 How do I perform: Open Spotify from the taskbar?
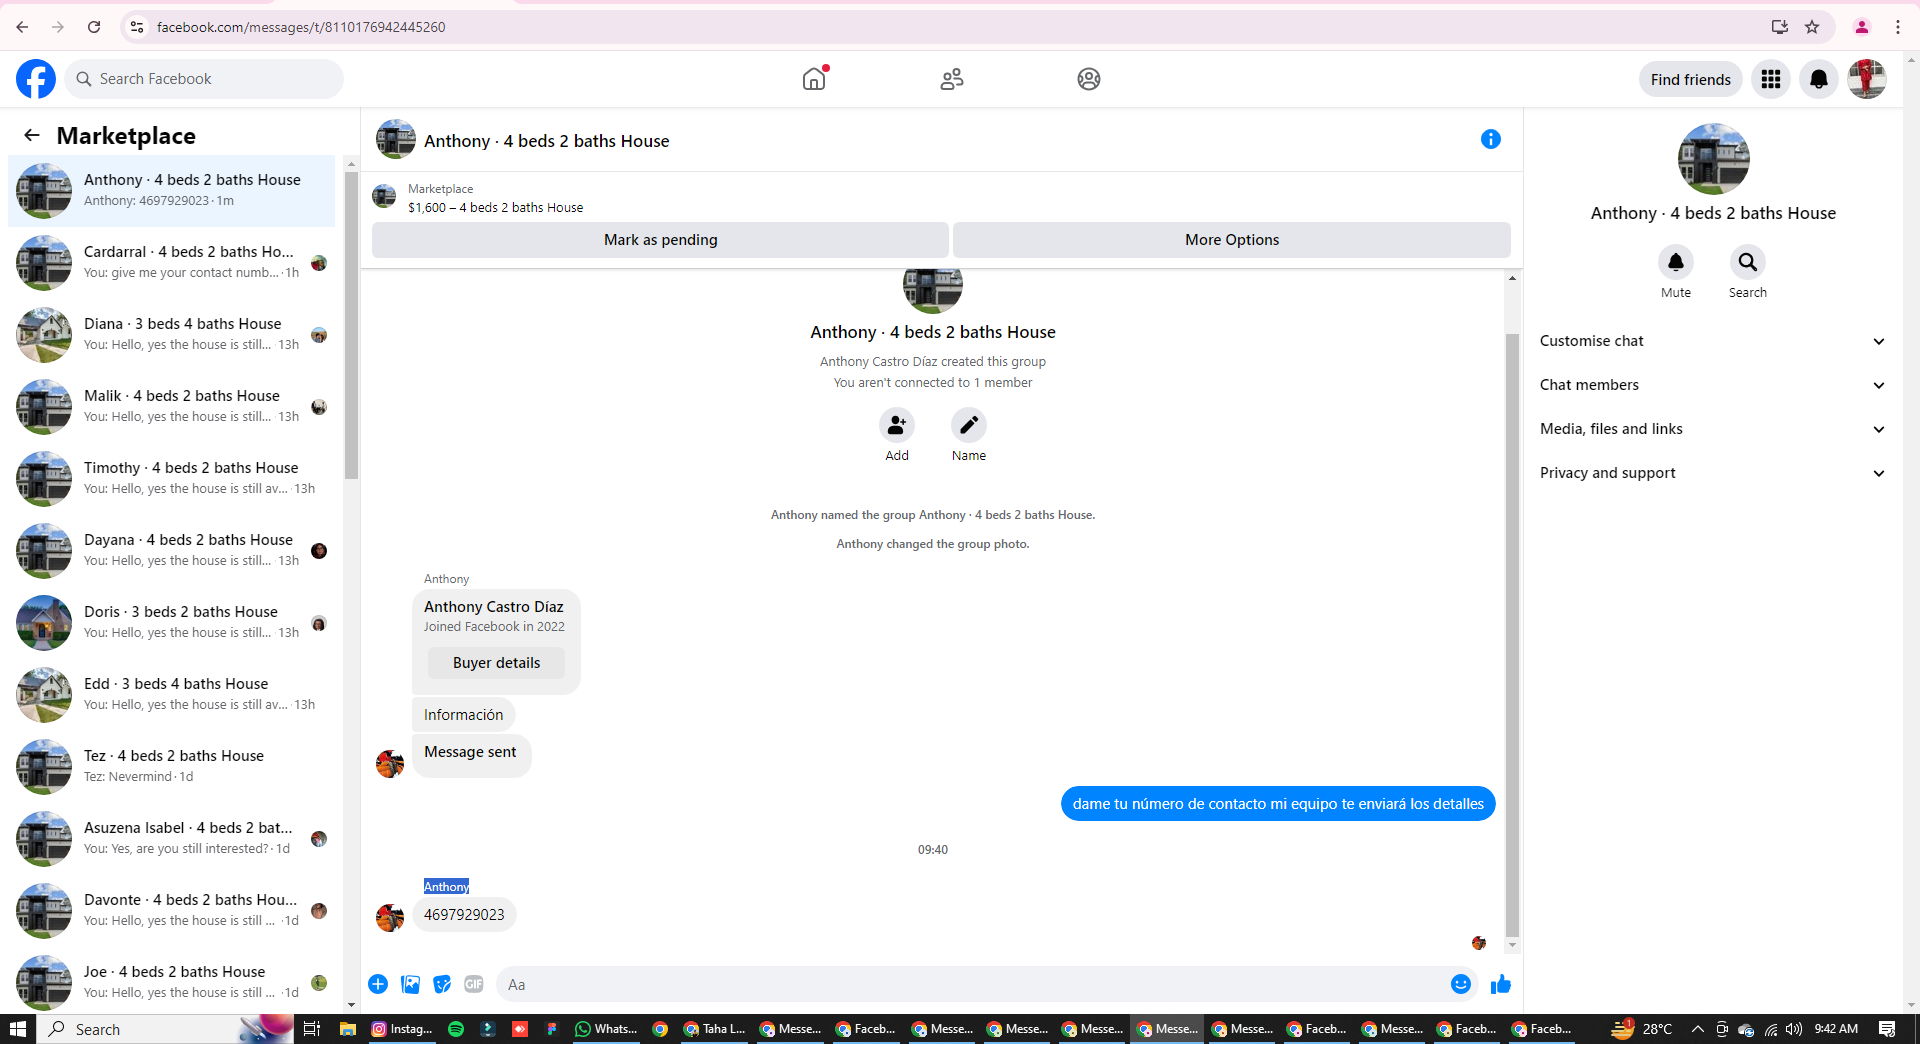(x=456, y=1029)
